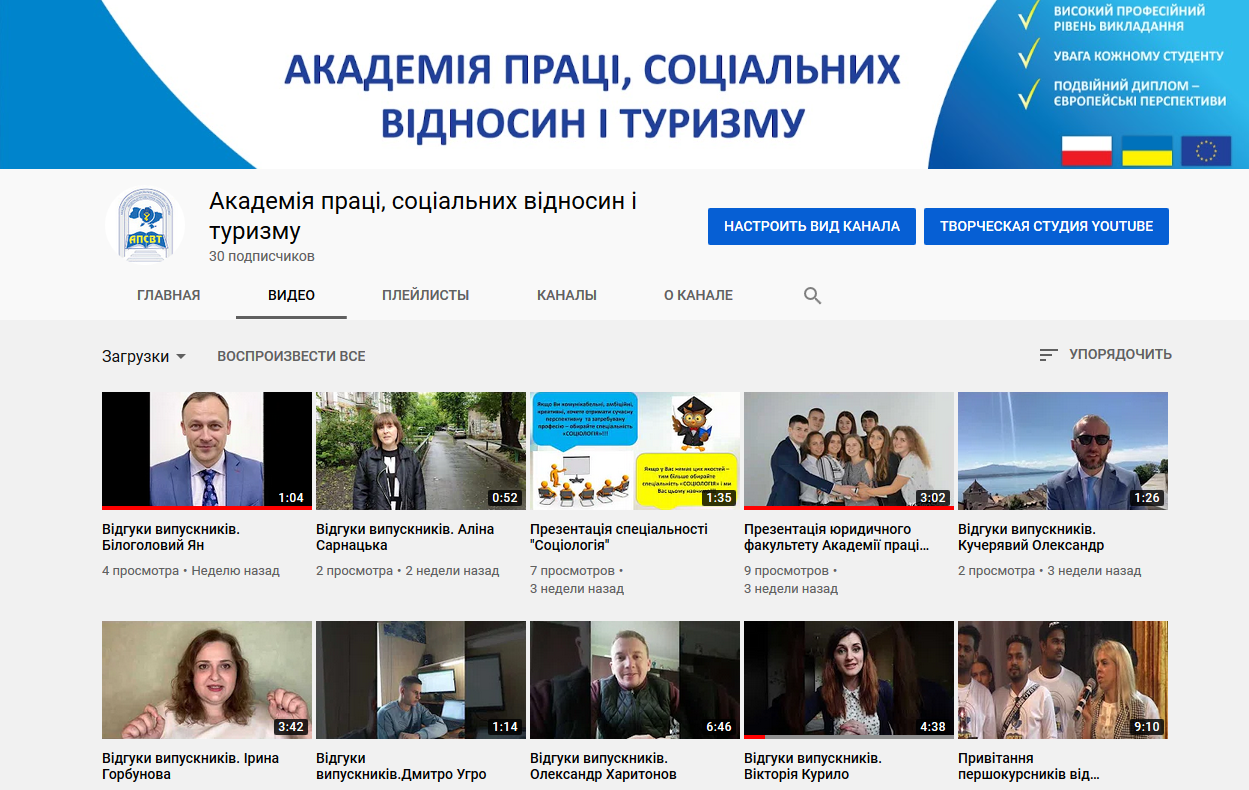Click '9 просмотров' under юридичного факультету video
Image resolution: width=1249 pixels, height=790 pixels.
click(x=786, y=571)
